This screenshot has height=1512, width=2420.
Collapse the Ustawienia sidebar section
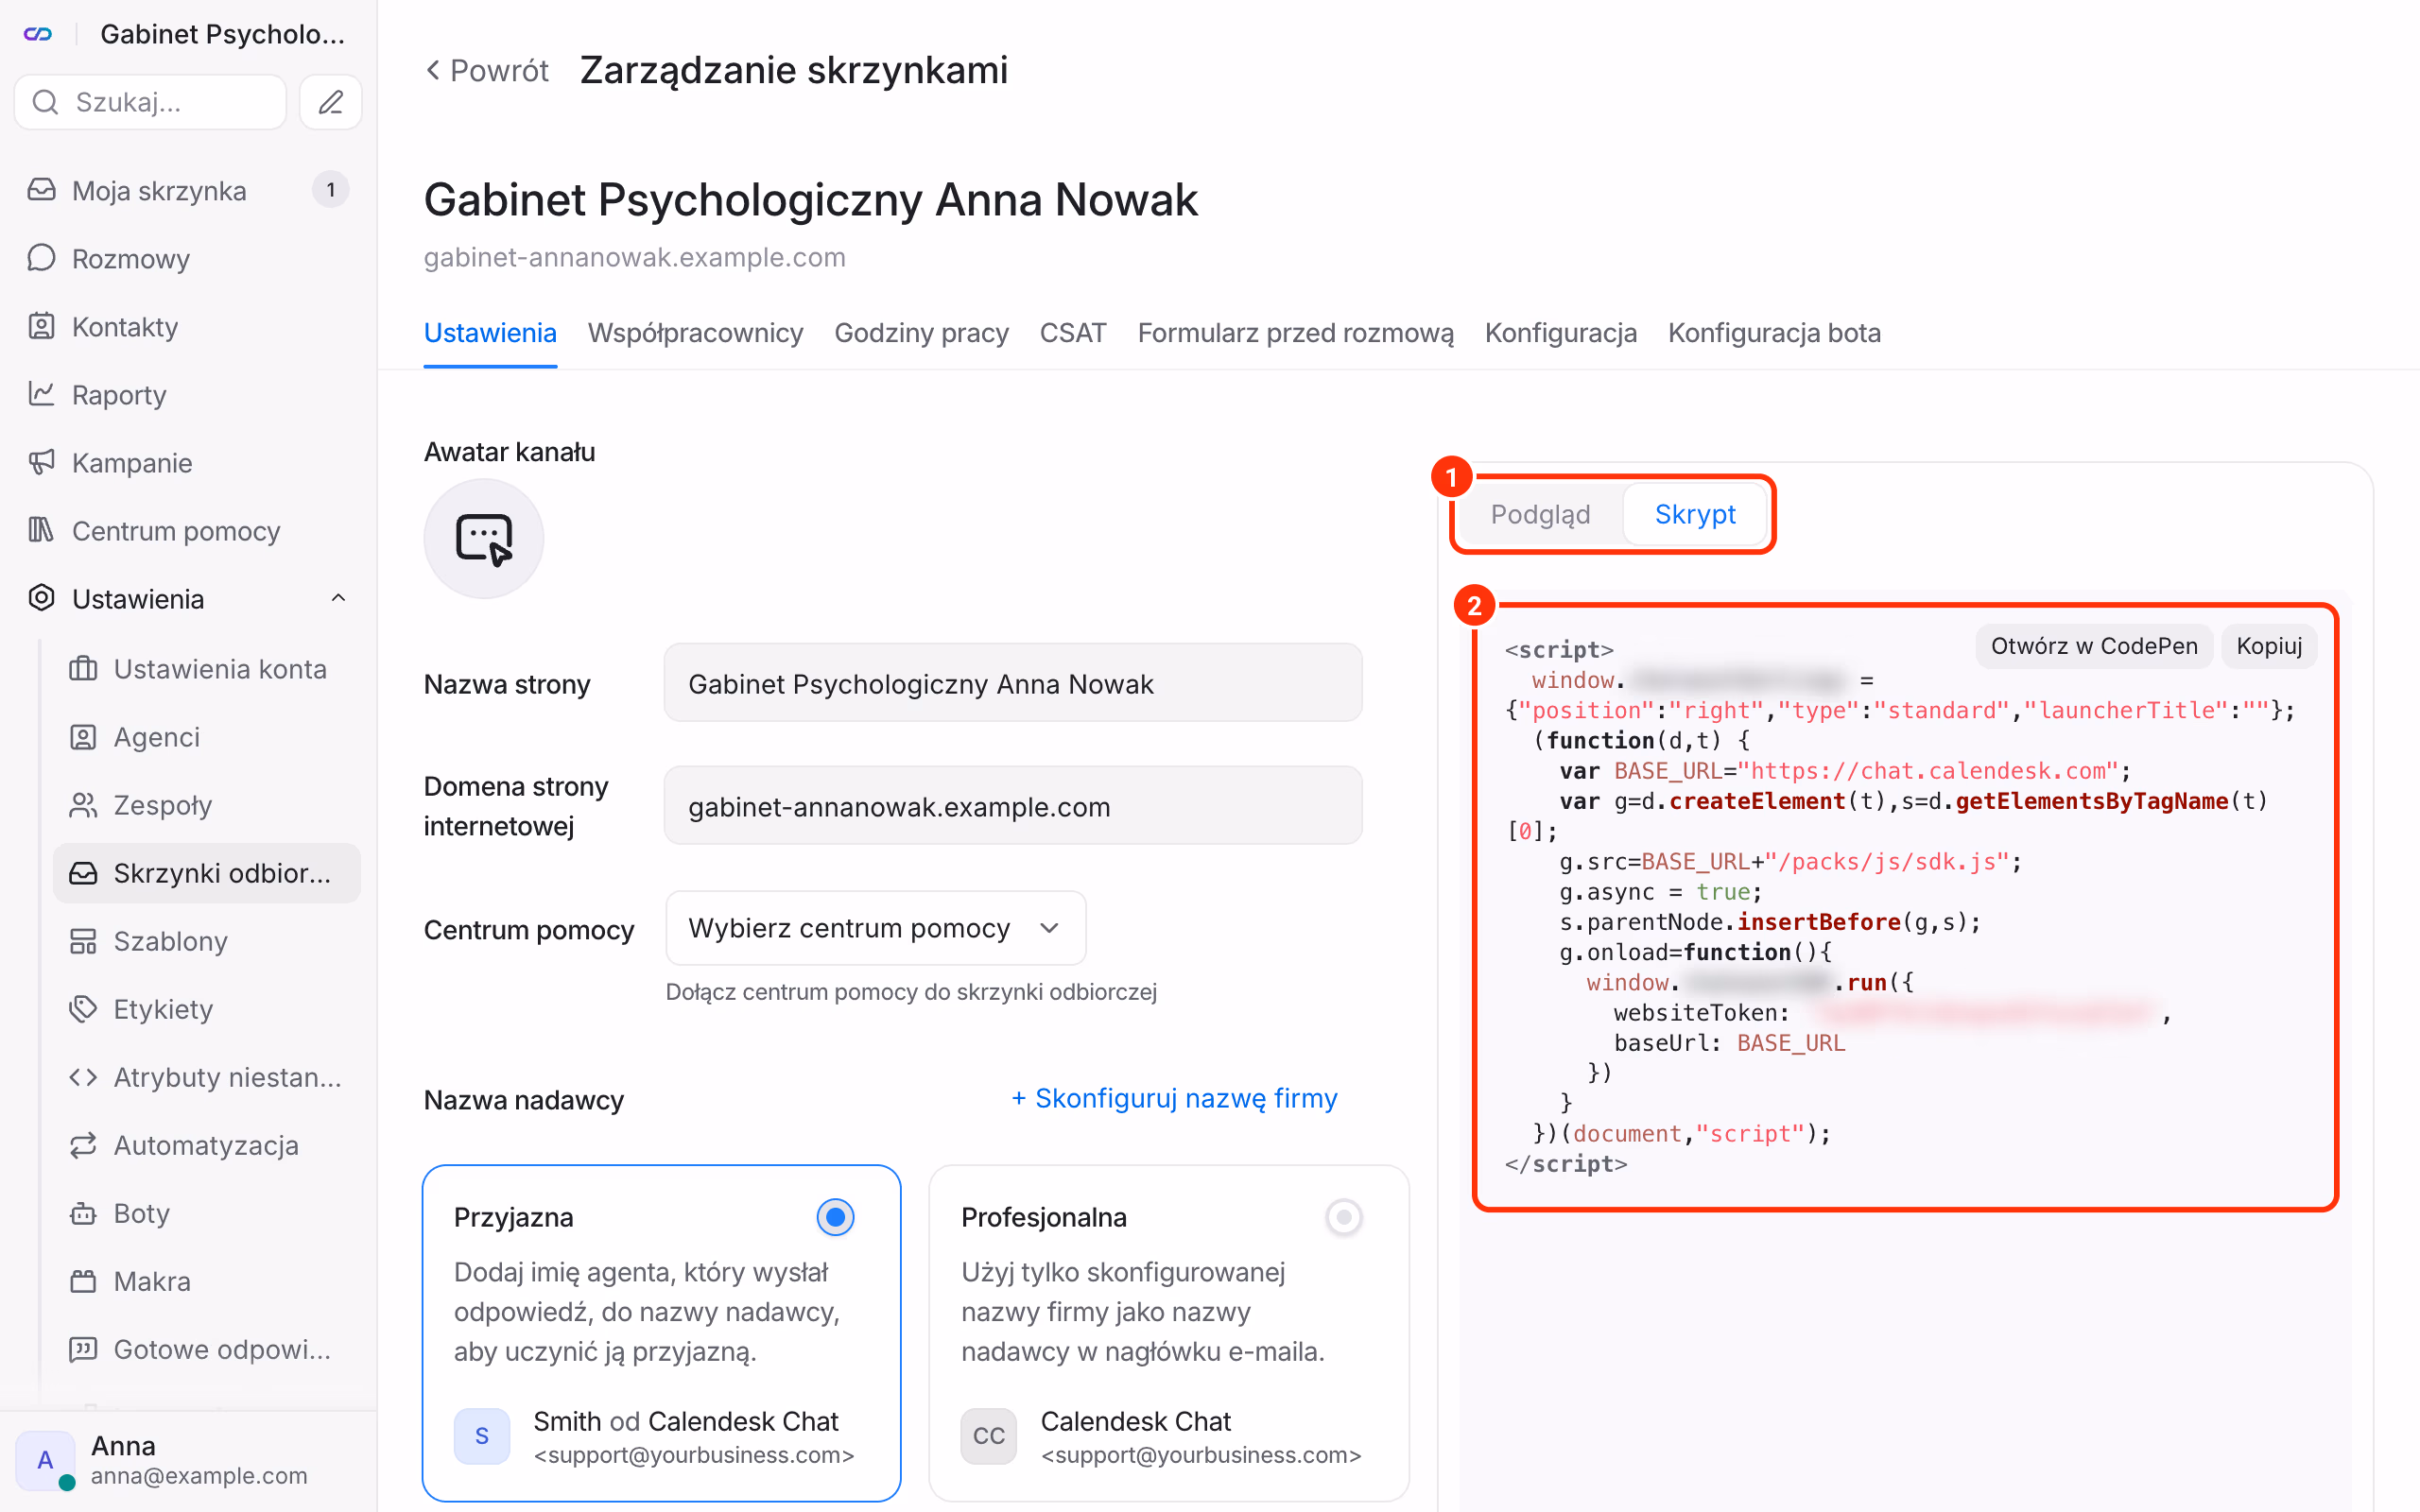(x=338, y=598)
